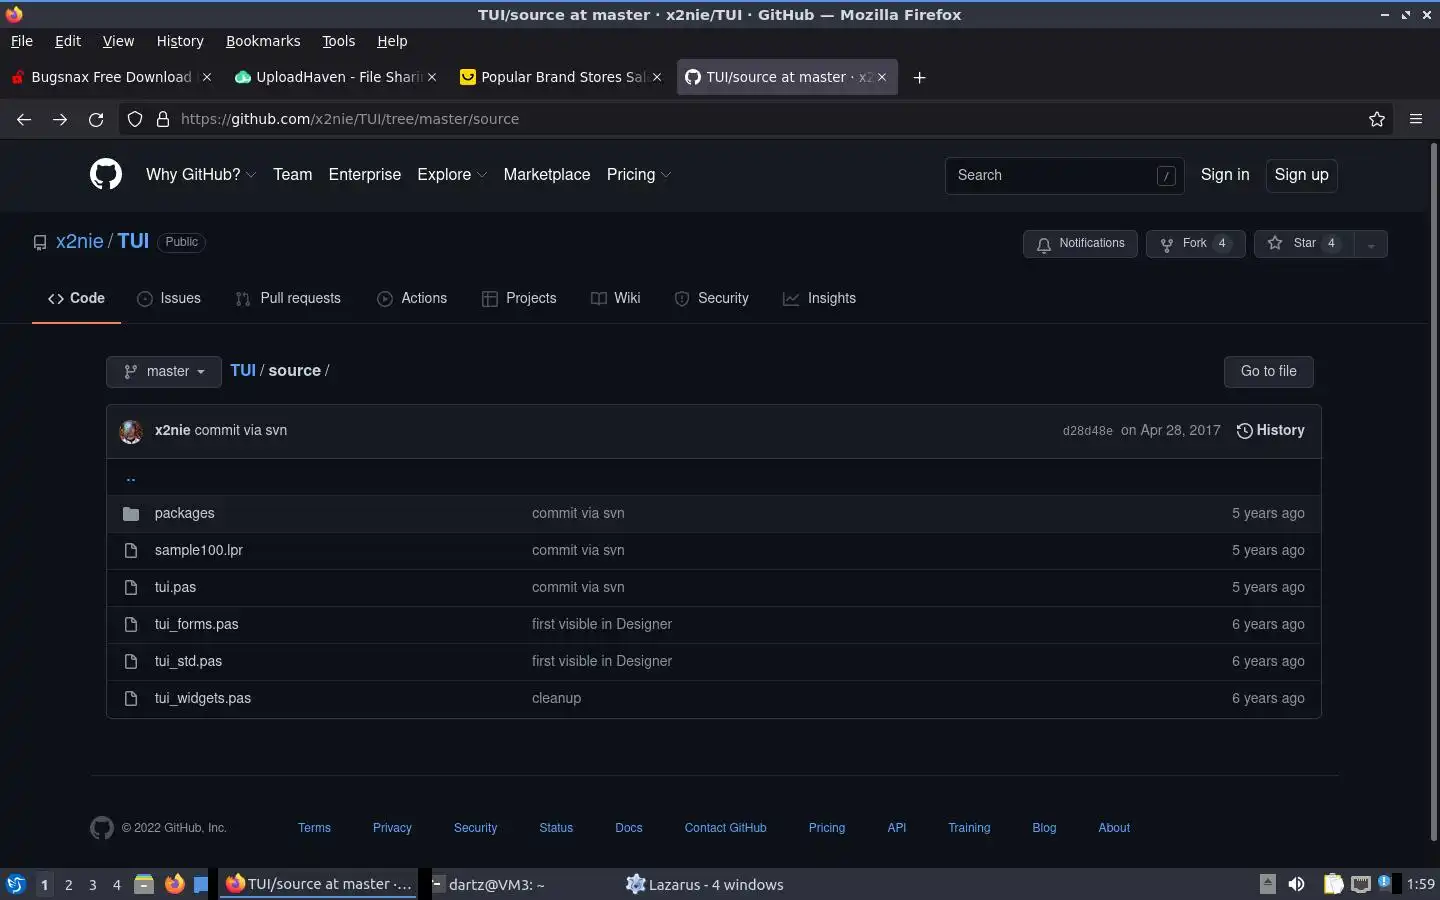Click the Go to file button

[x=1268, y=371]
